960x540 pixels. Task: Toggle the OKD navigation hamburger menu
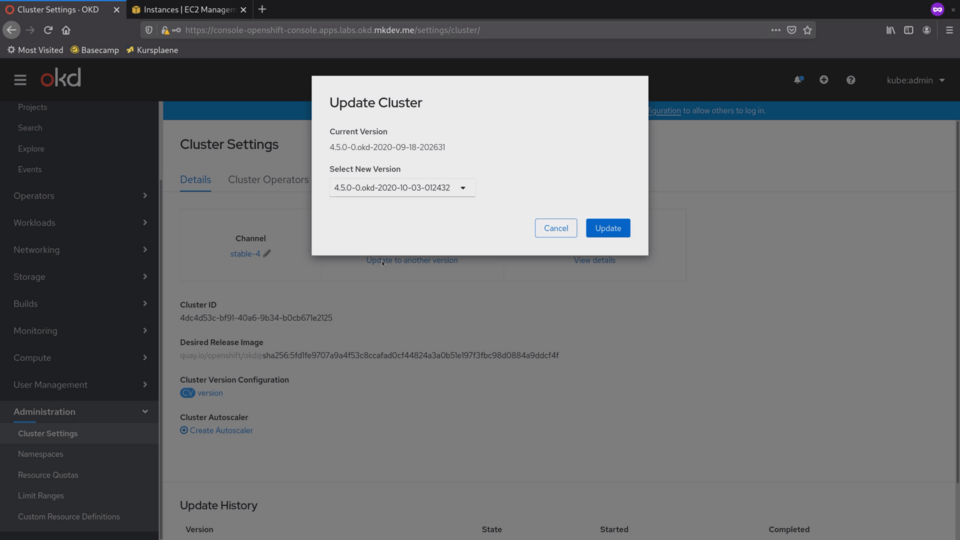(x=20, y=80)
